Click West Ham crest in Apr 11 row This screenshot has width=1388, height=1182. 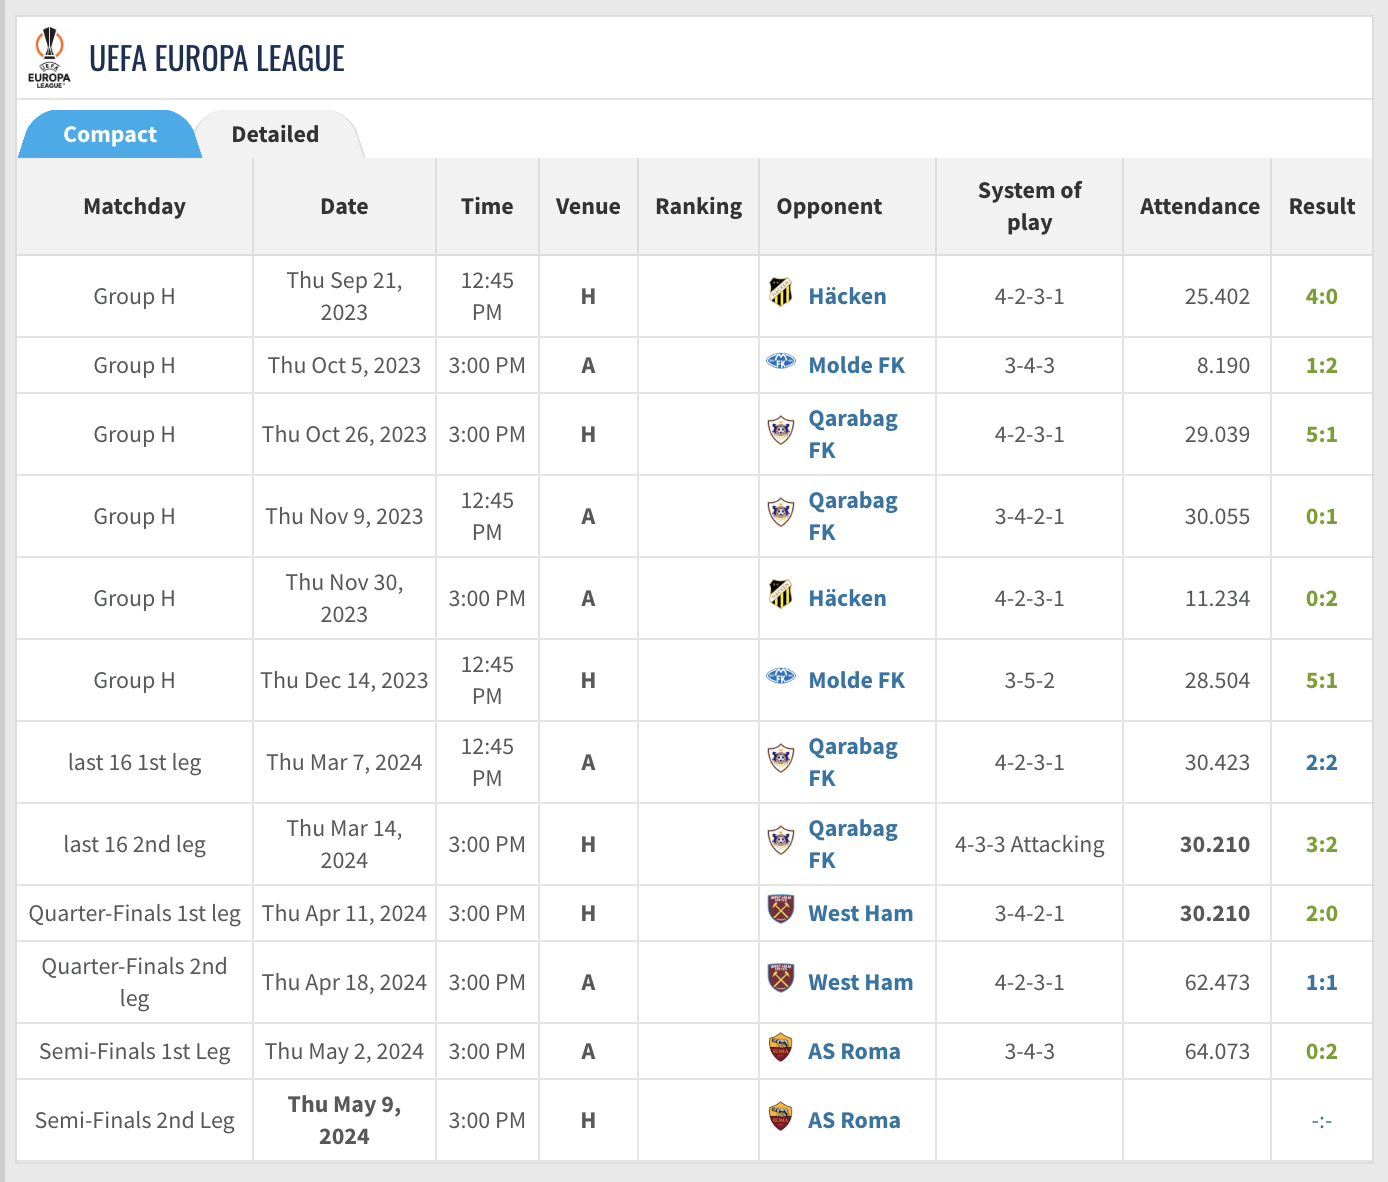pyautogui.click(x=781, y=909)
